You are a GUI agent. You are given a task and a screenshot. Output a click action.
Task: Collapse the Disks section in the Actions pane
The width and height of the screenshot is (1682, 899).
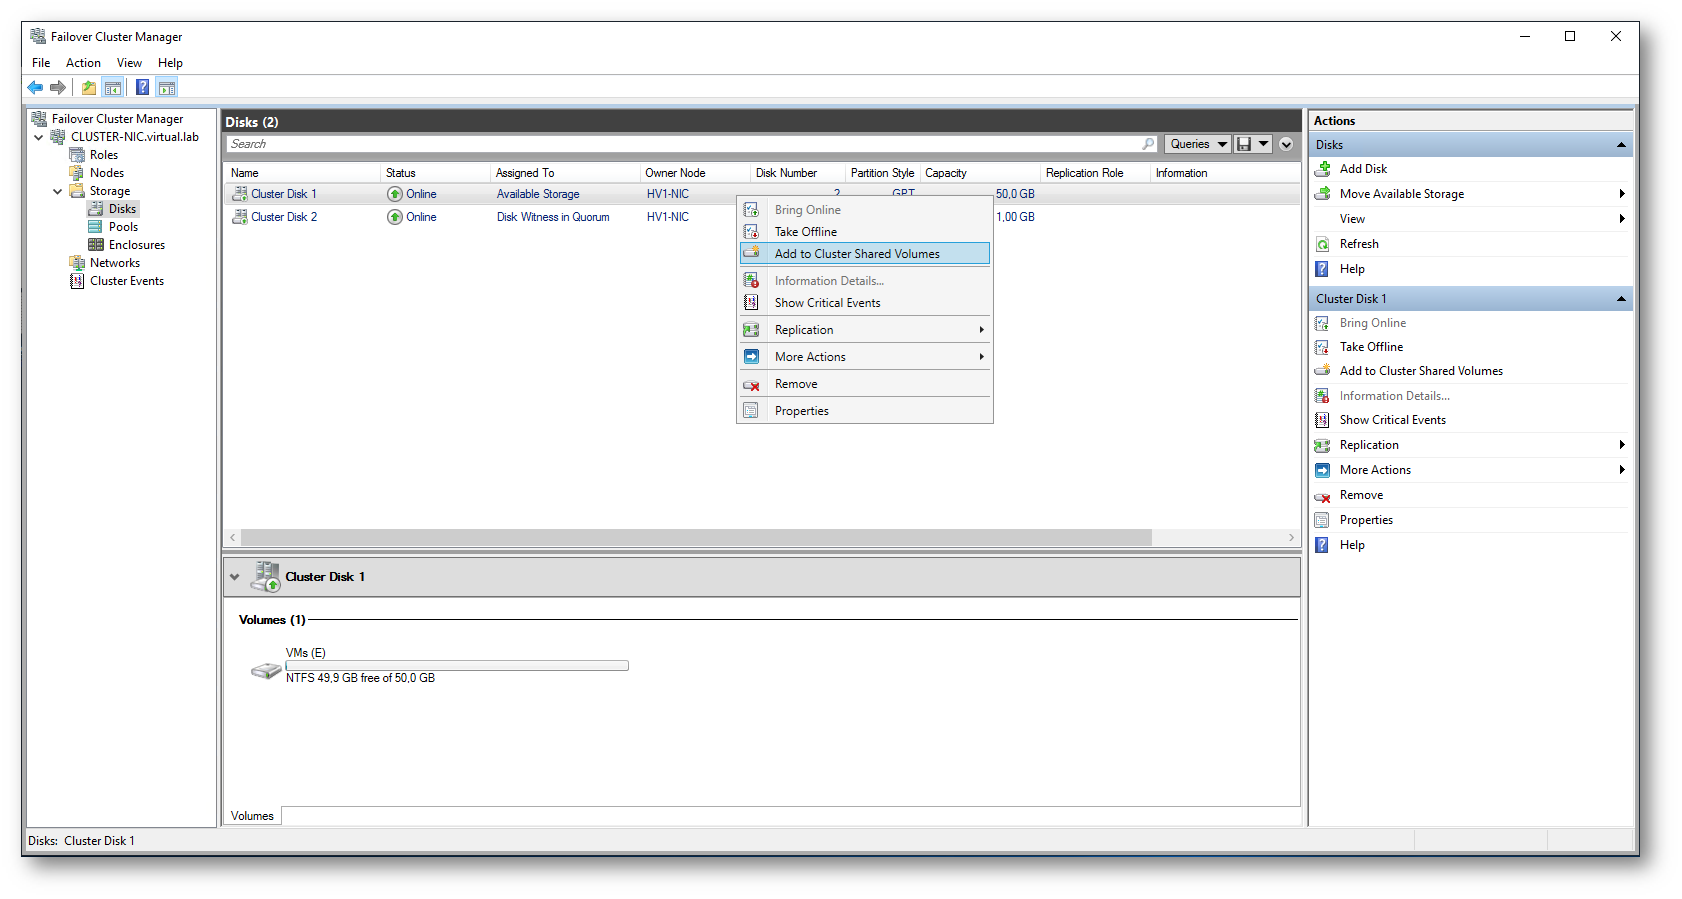tap(1620, 145)
